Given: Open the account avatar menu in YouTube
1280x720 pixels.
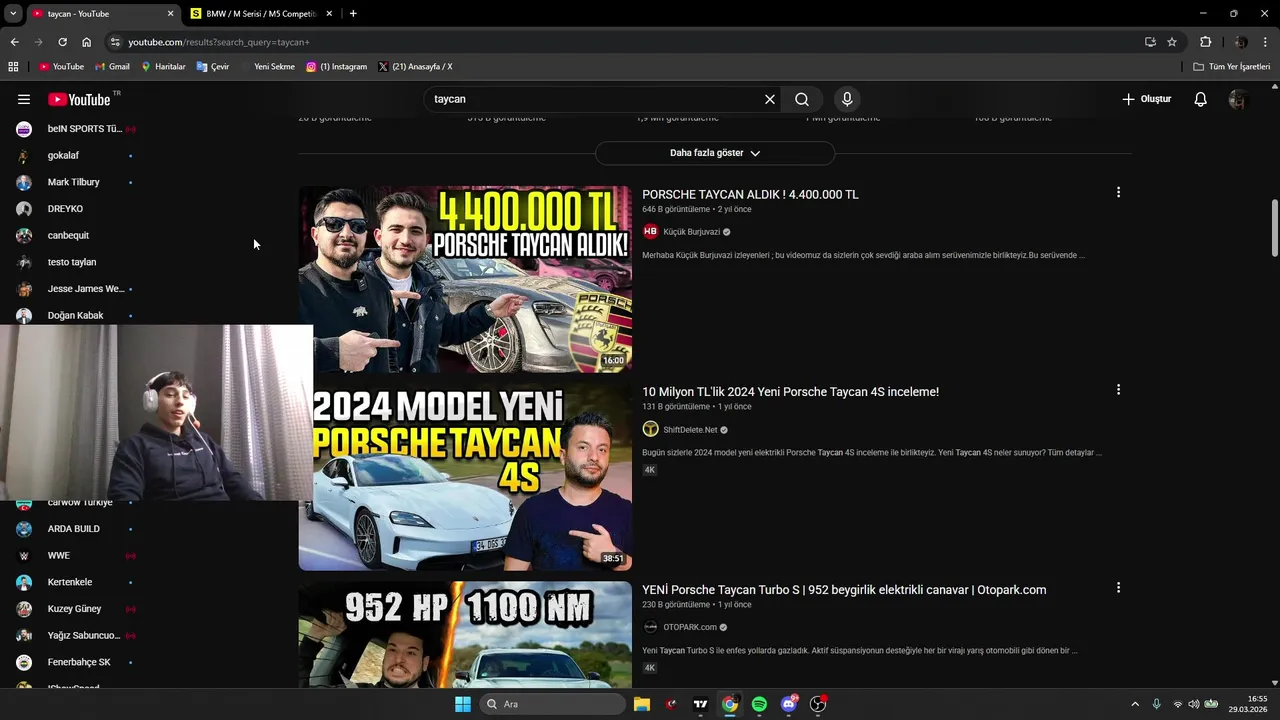Looking at the screenshot, I should (x=1238, y=99).
